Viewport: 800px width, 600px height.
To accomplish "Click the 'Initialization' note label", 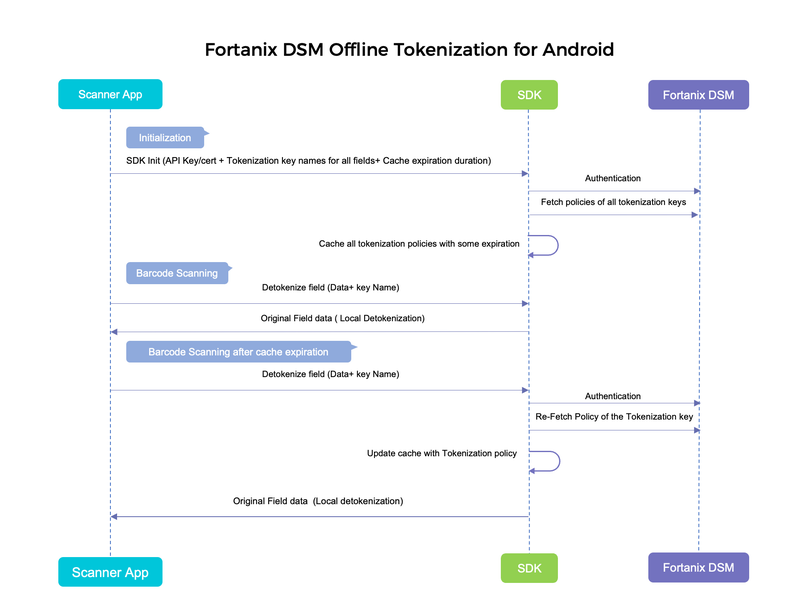I will [x=165, y=138].
